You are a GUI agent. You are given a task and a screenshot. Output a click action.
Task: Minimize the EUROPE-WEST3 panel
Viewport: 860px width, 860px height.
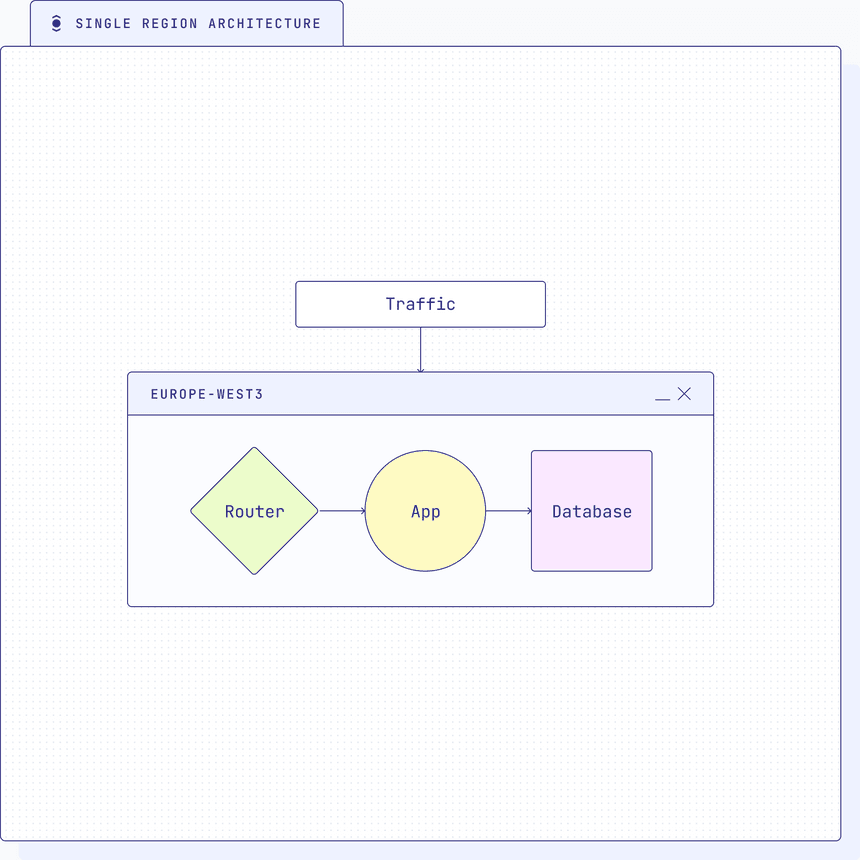pos(662,395)
